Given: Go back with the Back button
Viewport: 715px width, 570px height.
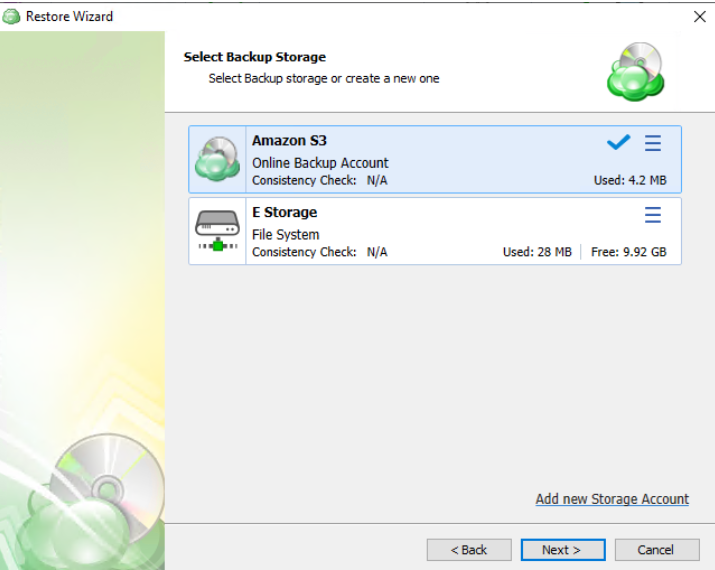Looking at the screenshot, I should 468,550.
